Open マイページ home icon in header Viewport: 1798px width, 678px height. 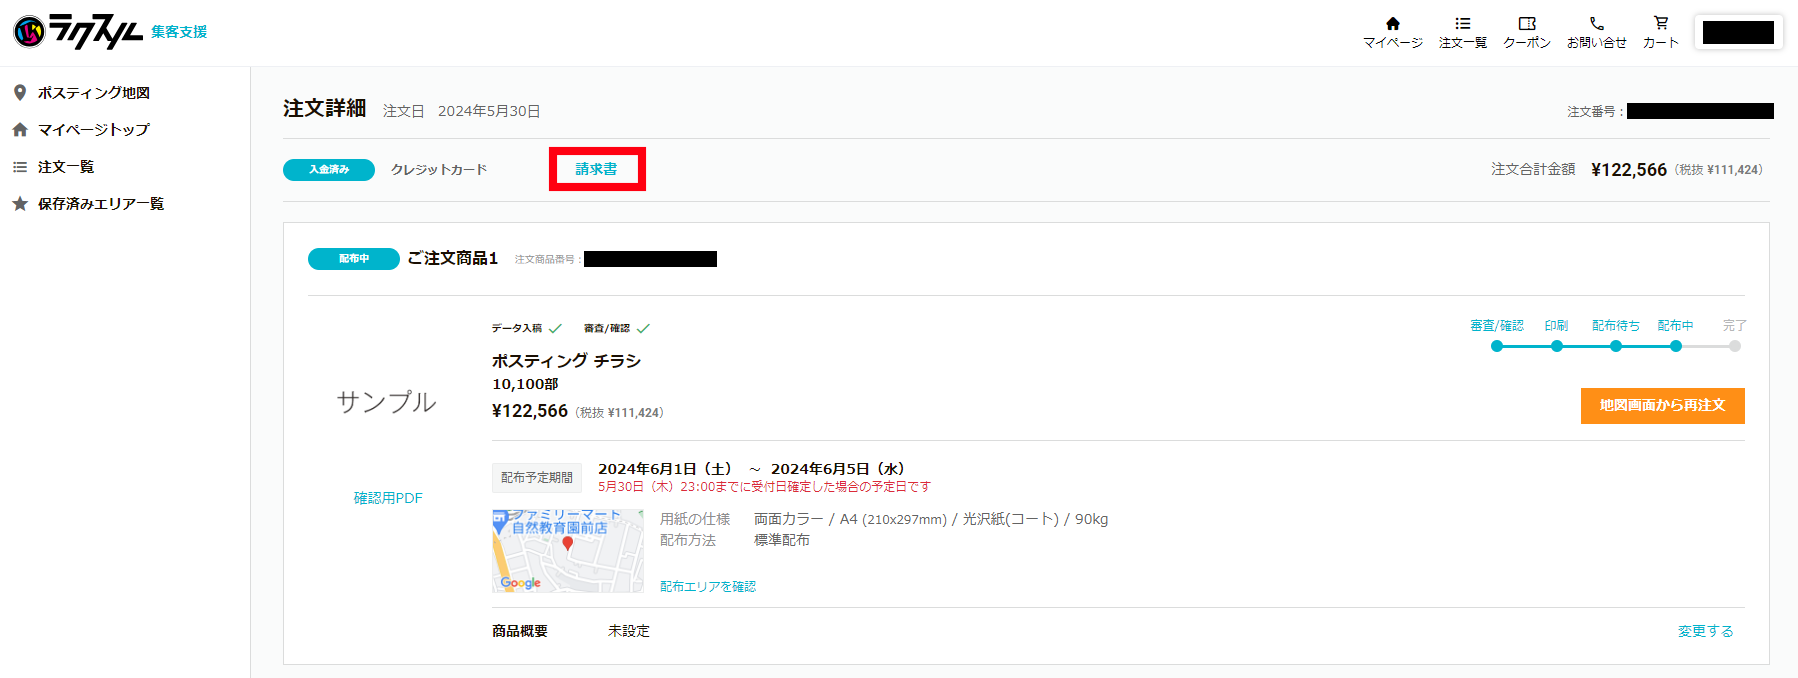click(1392, 24)
